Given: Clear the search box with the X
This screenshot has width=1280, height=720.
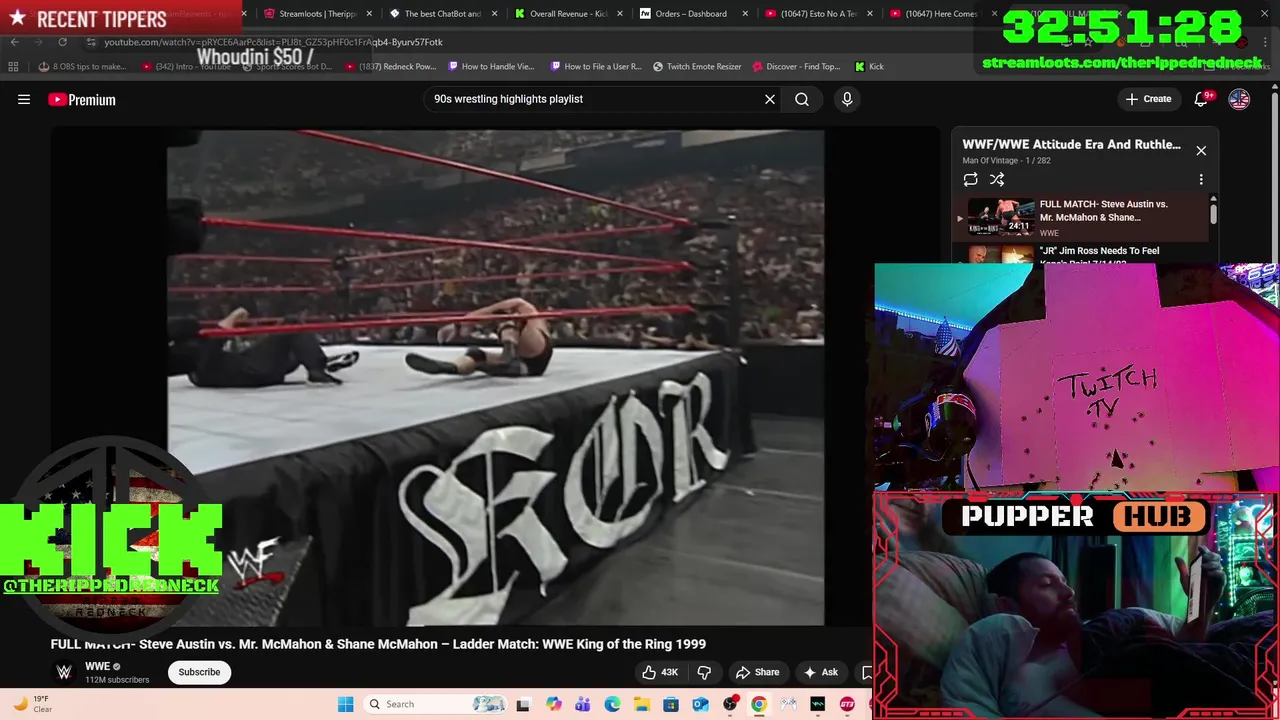Looking at the screenshot, I should pyautogui.click(x=770, y=99).
